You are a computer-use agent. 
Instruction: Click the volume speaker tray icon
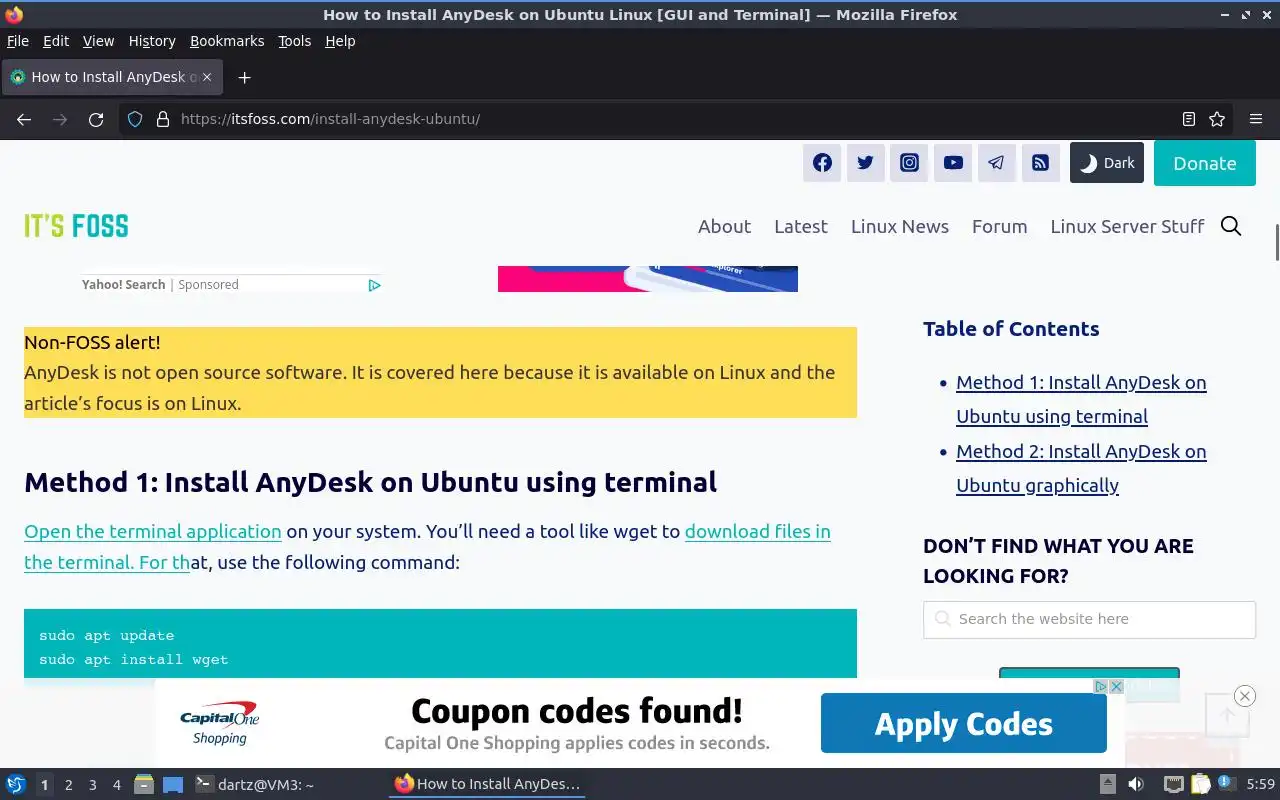tap(1136, 785)
